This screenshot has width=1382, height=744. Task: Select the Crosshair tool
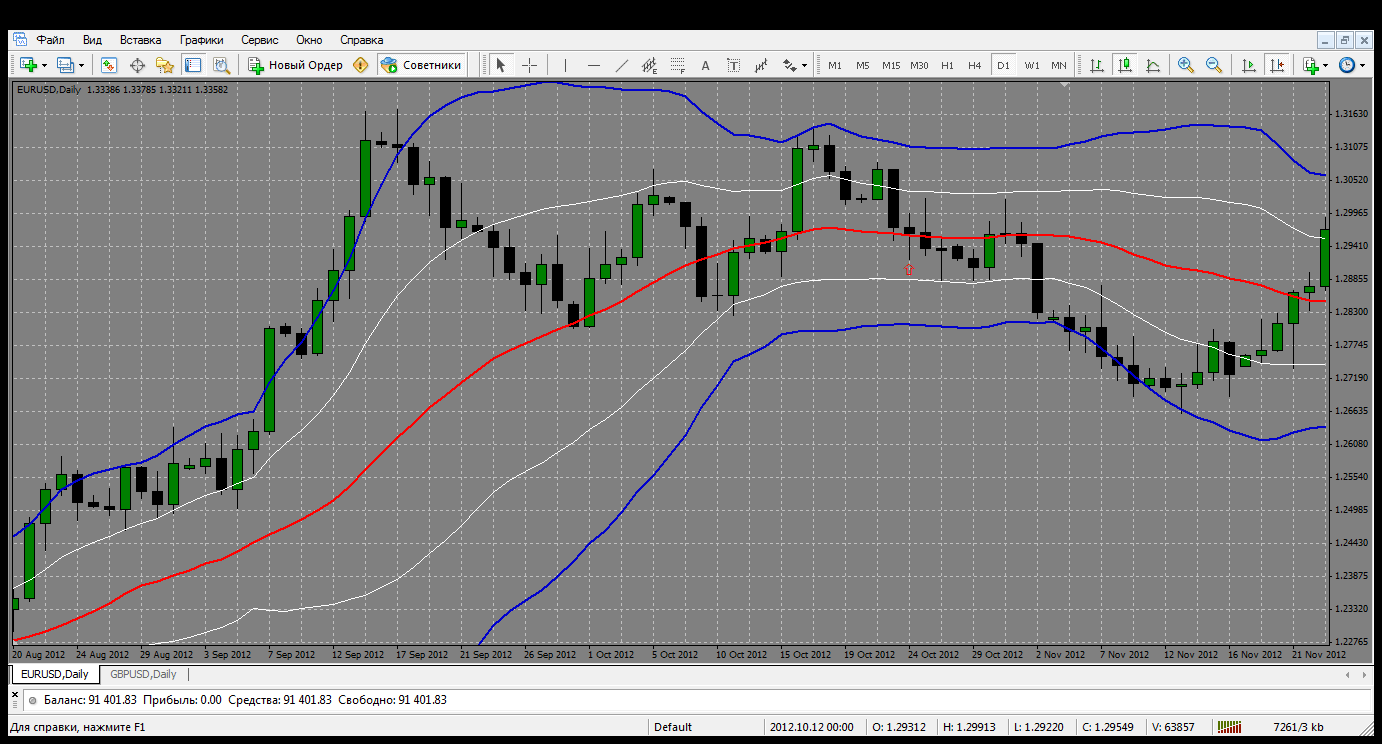[529, 65]
